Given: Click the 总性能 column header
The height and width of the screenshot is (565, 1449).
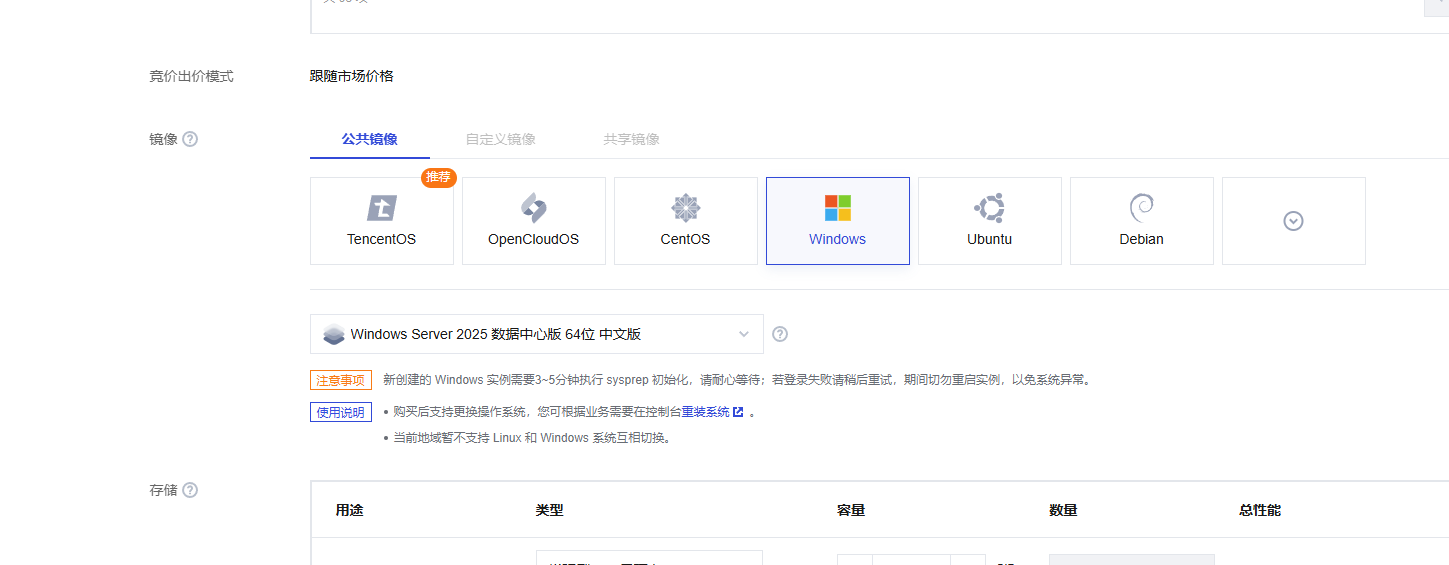Looking at the screenshot, I should (1260, 510).
